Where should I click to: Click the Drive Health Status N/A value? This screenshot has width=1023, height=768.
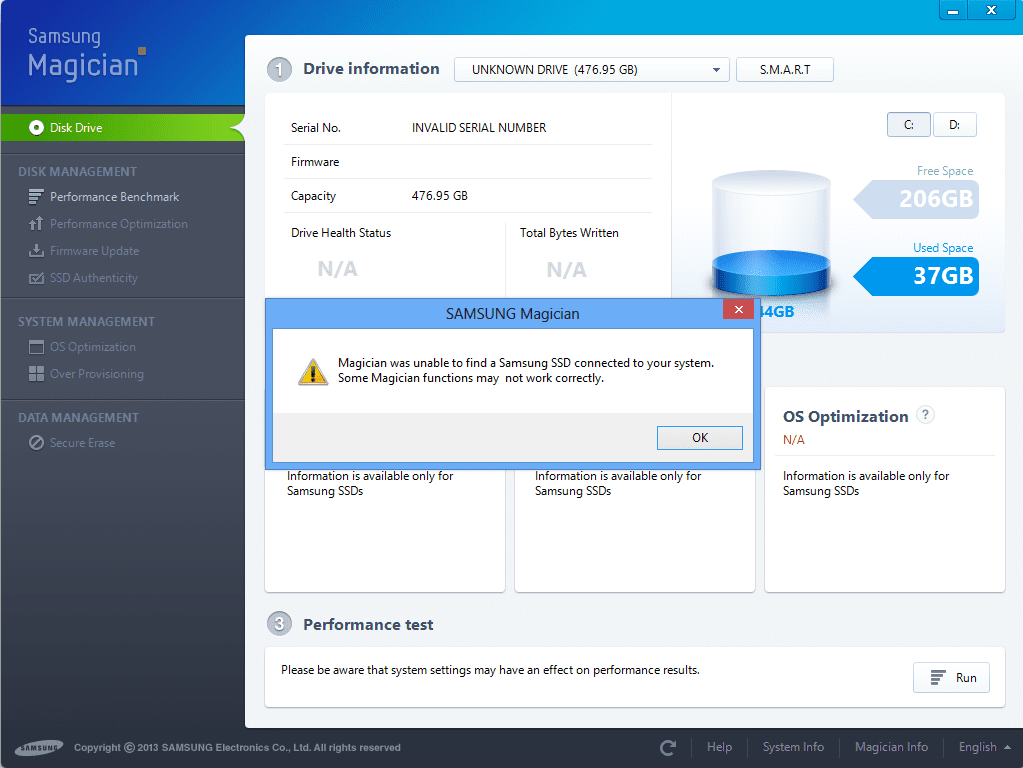(337, 269)
